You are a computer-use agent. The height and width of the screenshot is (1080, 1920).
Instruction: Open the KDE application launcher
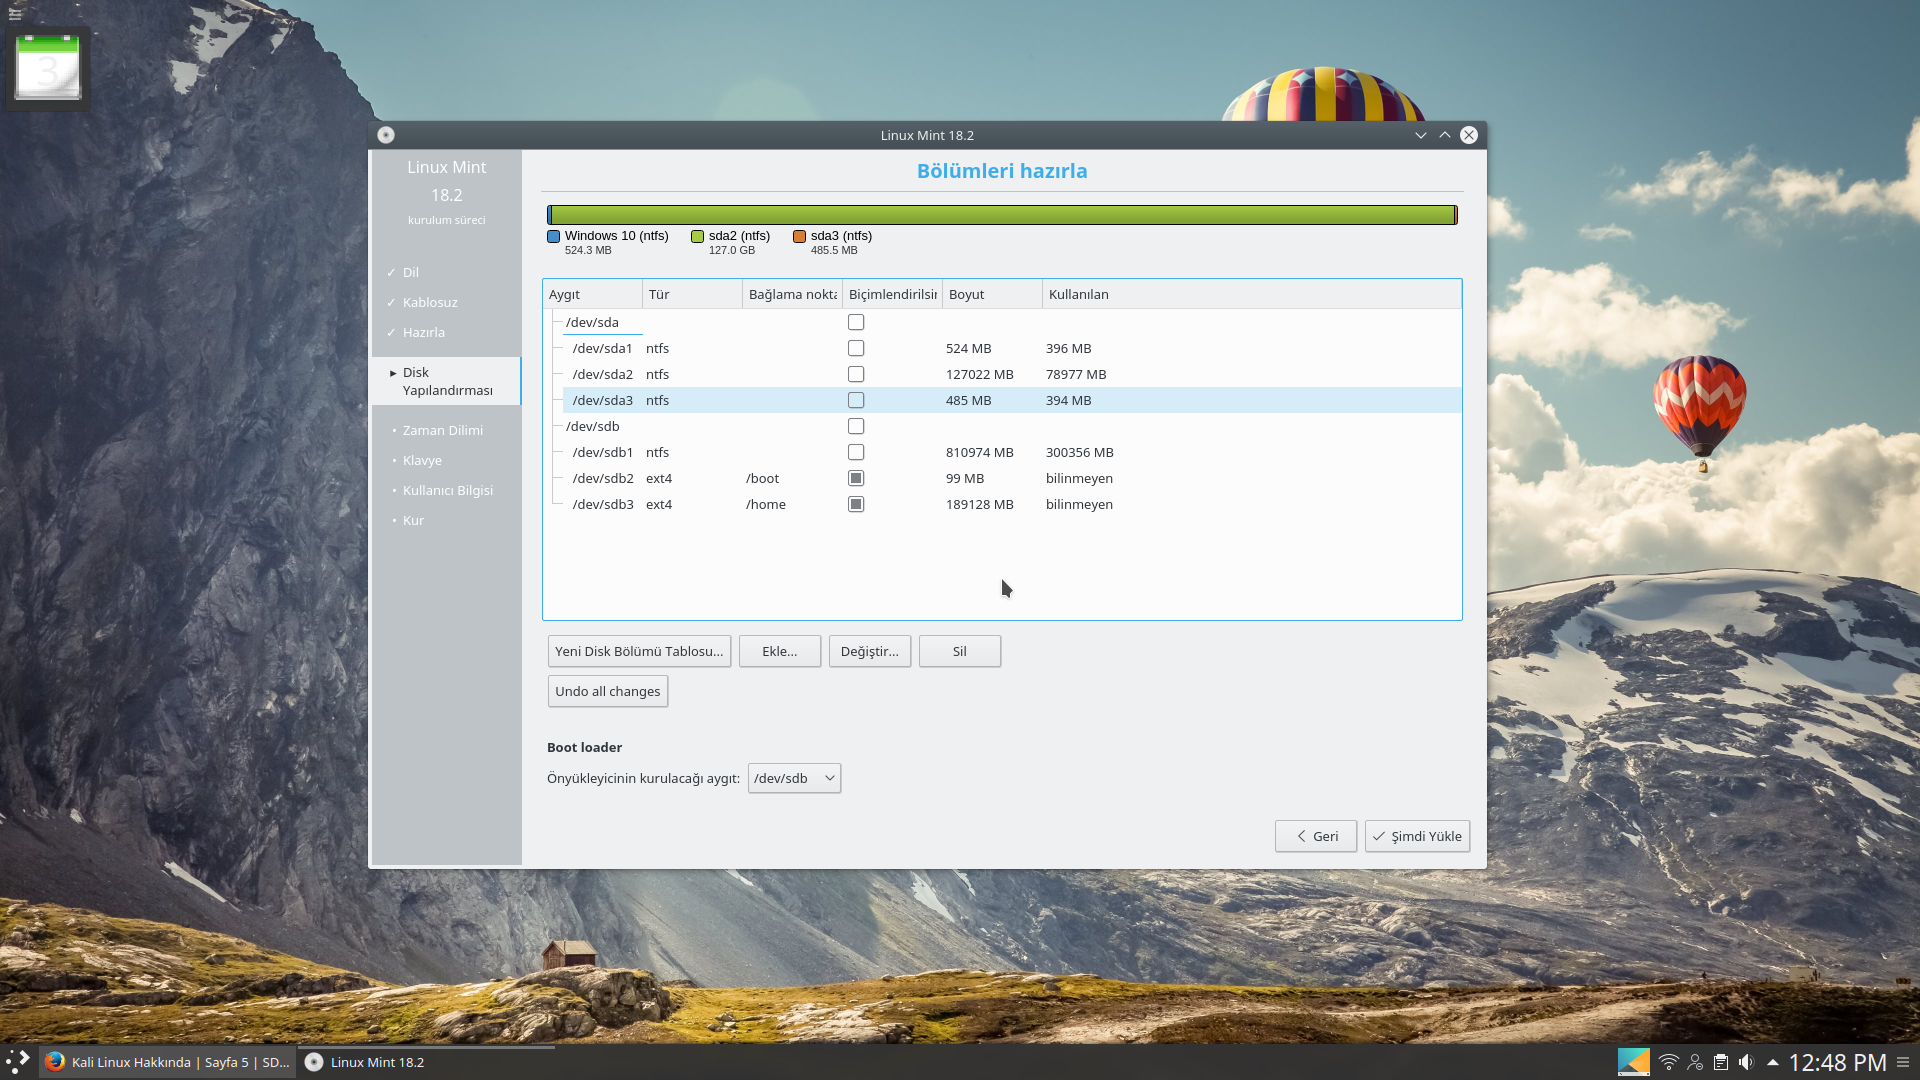17,1062
